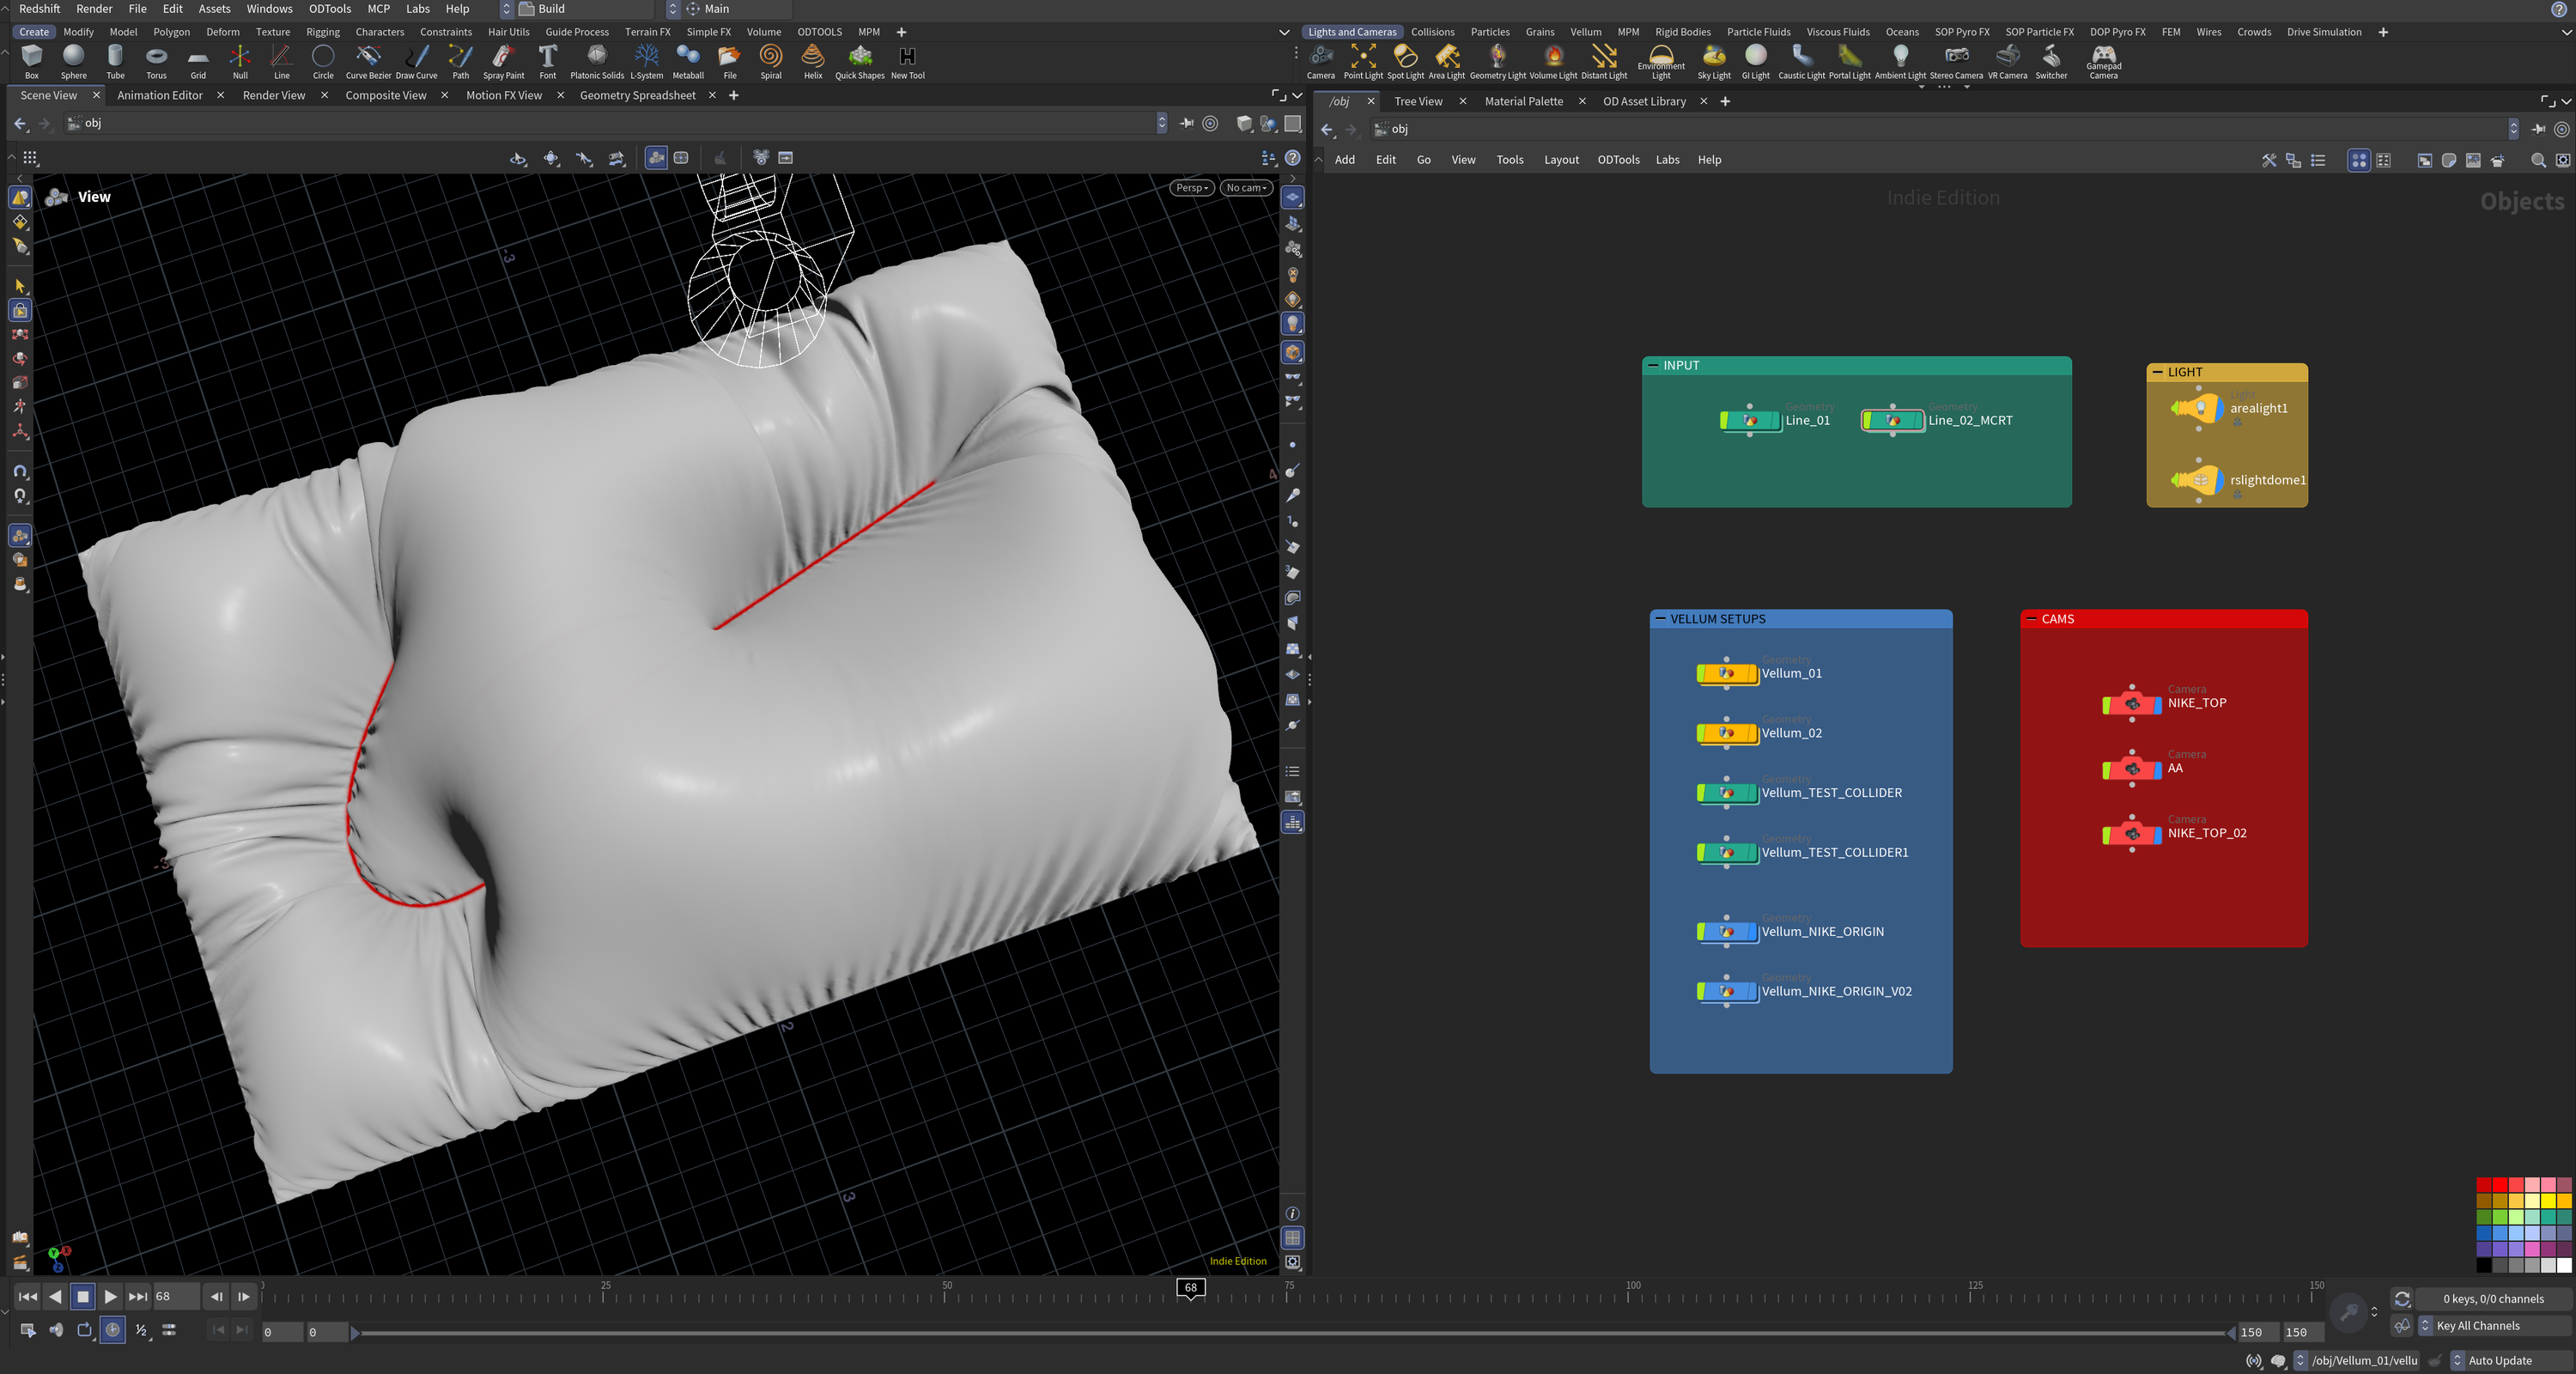The image size is (2576, 1374).
Task: Toggle the arealight1 node display flag
Action: point(2219,408)
